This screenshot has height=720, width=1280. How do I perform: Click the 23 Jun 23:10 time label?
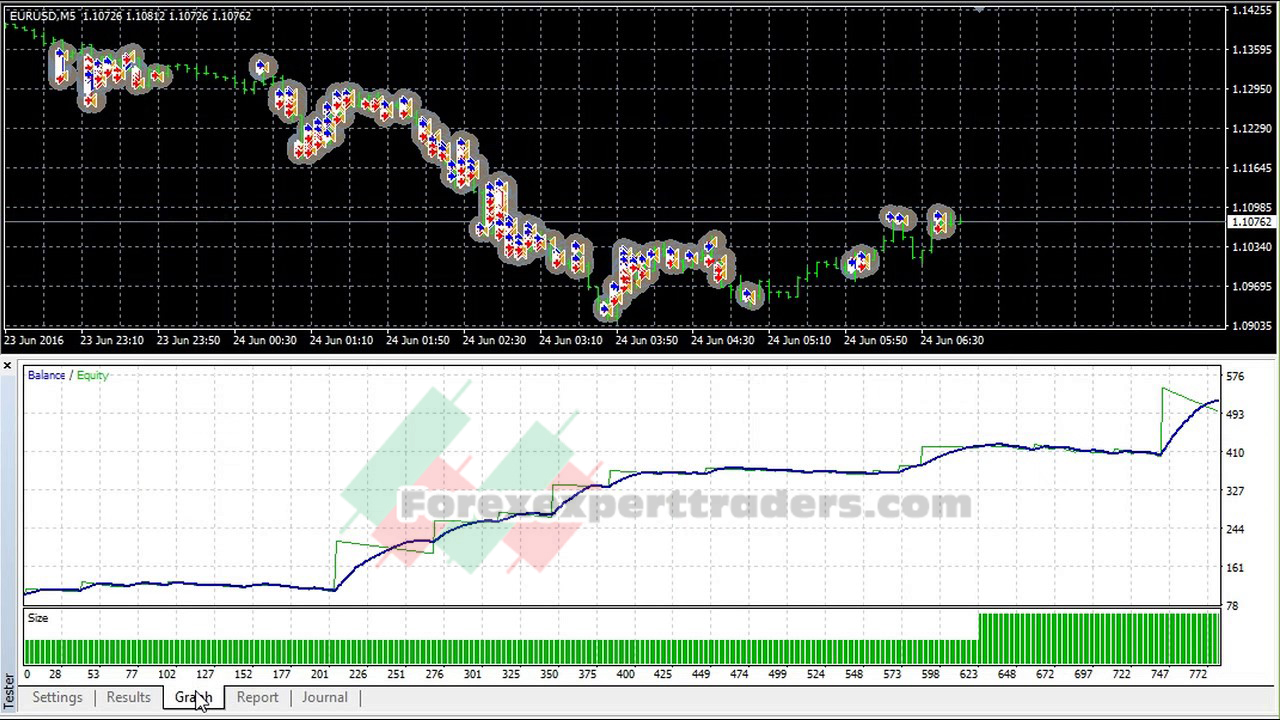coord(112,340)
